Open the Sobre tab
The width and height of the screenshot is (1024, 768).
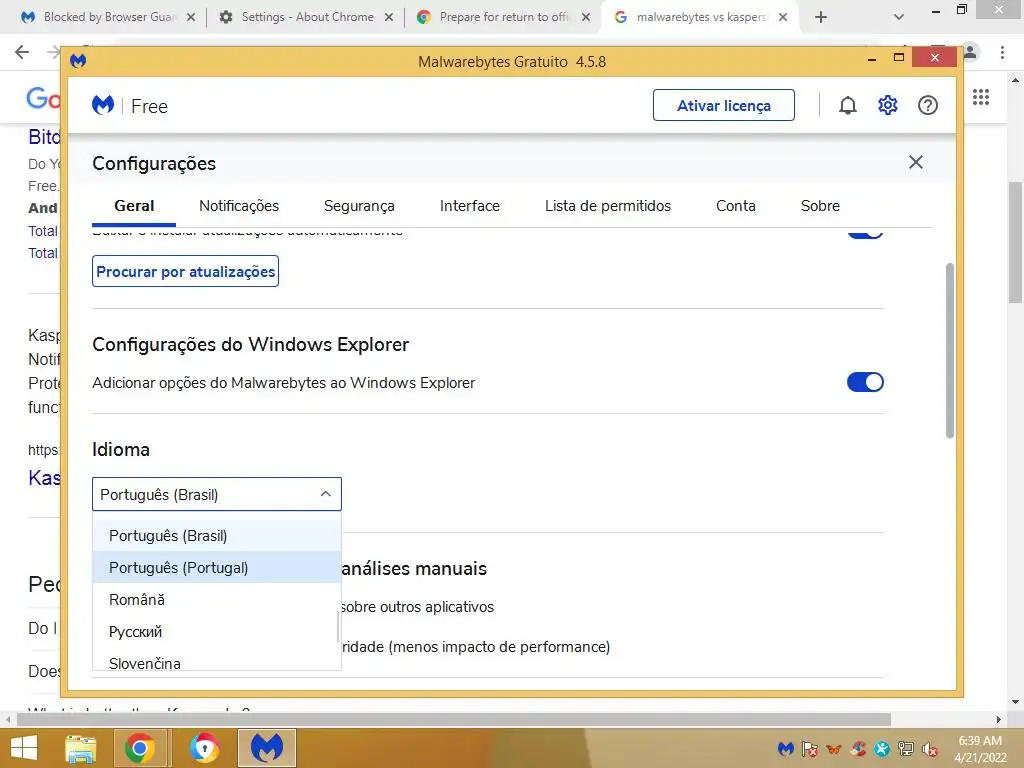coord(820,206)
